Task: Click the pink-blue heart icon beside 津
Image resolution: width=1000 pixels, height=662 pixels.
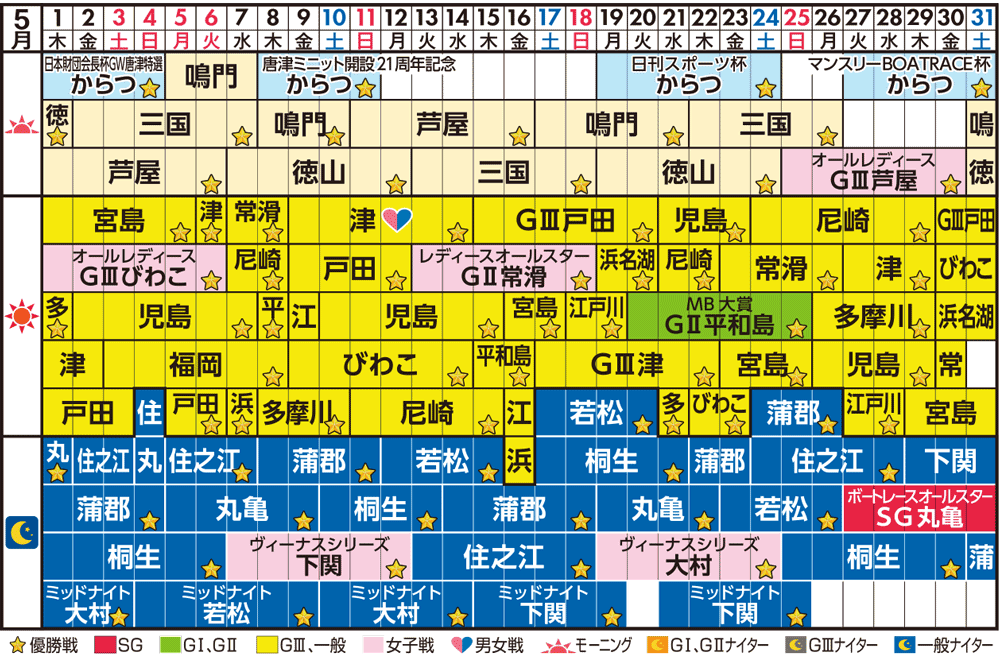Action: 397,219
